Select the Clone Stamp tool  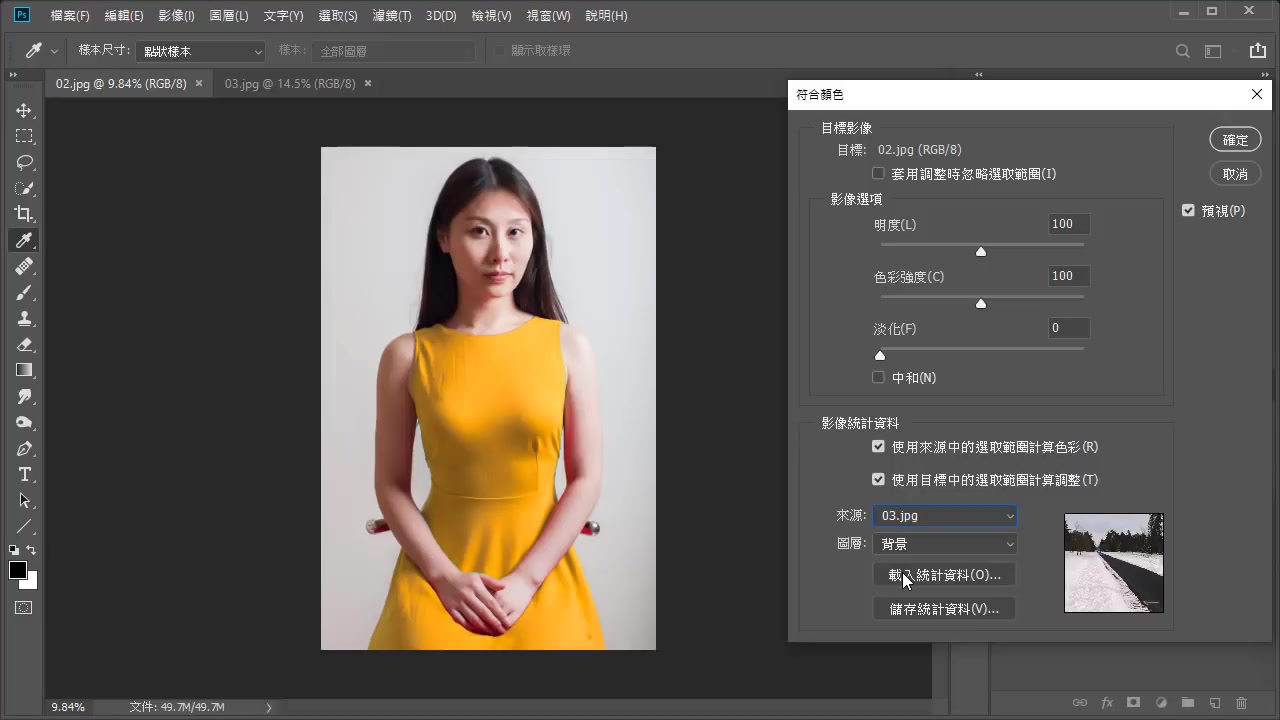[x=24, y=319]
